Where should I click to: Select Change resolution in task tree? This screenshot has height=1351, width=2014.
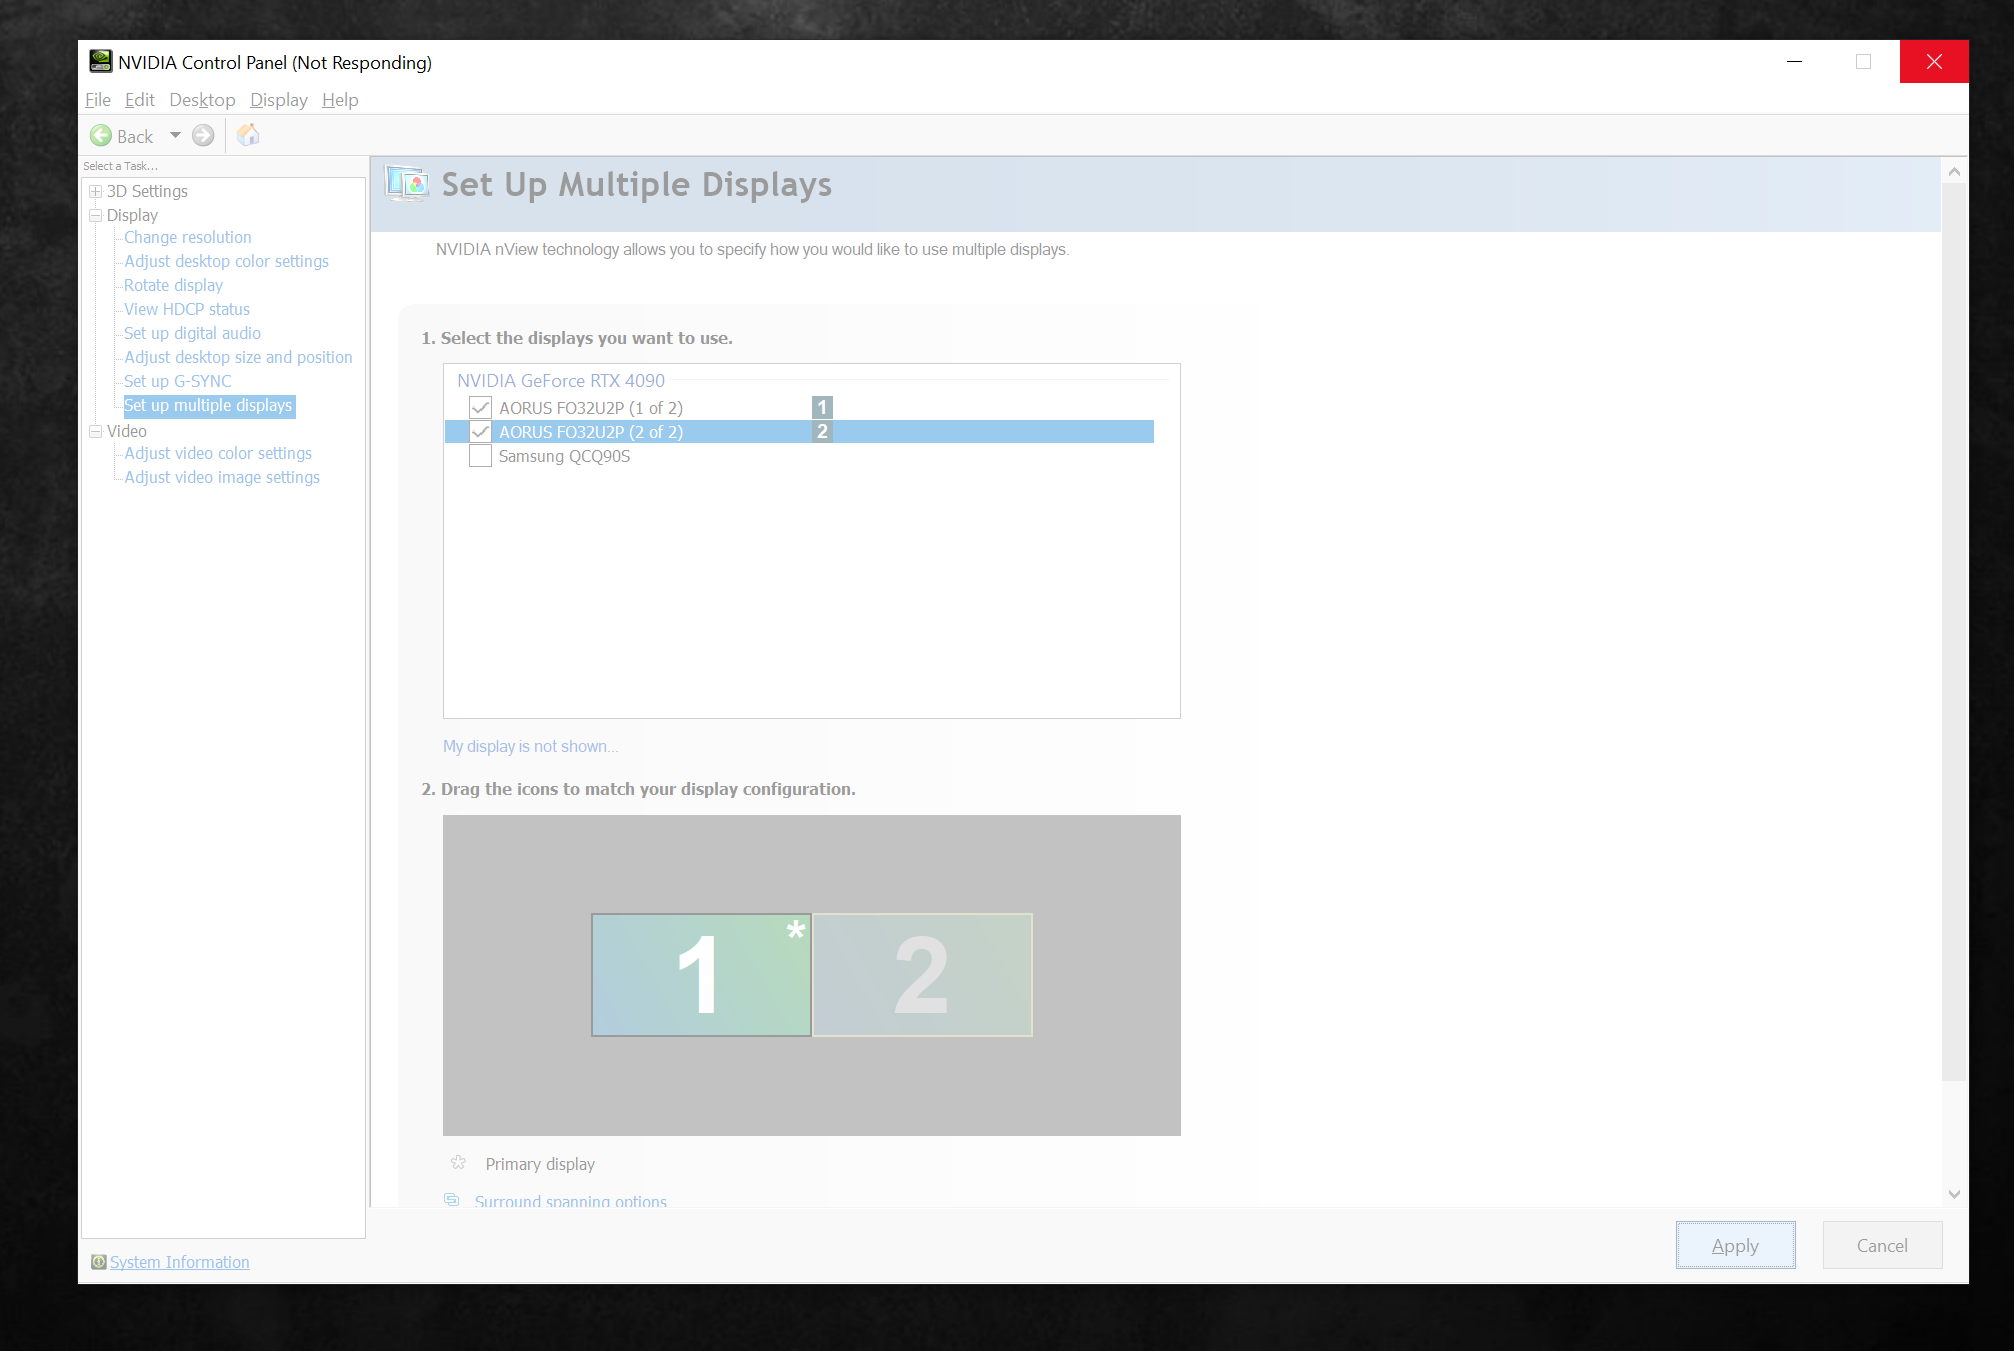[188, 237]
